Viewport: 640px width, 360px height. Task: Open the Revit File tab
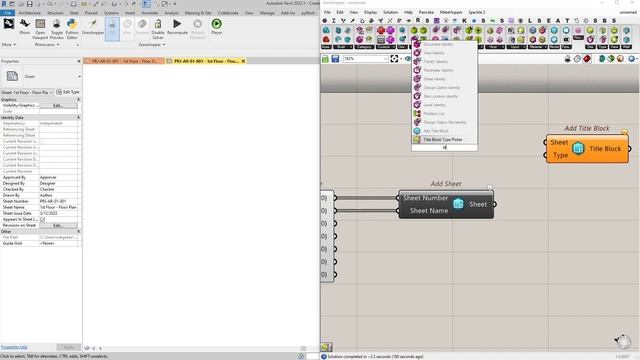click(x=8, y=13)
